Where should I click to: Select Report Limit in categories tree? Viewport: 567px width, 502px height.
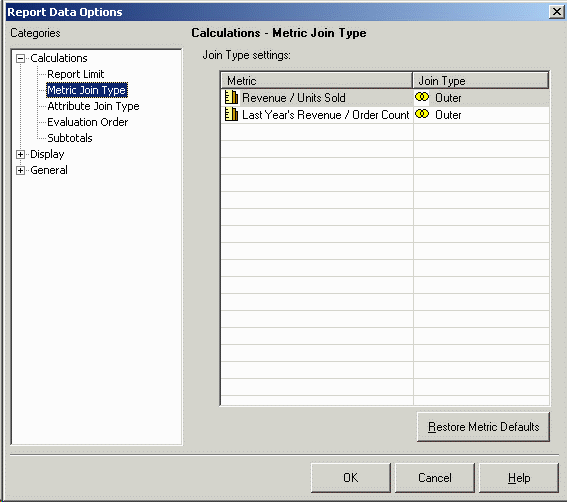click(x=76, y=74)
